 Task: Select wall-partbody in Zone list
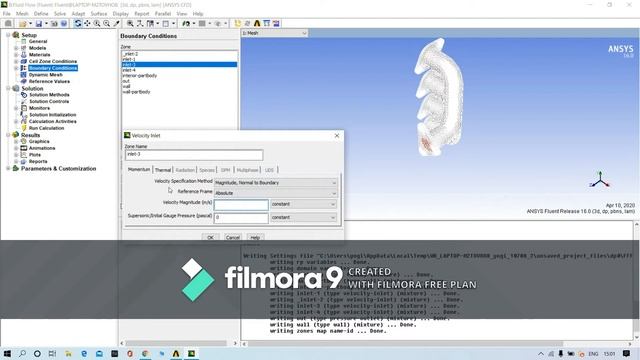[179, 92]
